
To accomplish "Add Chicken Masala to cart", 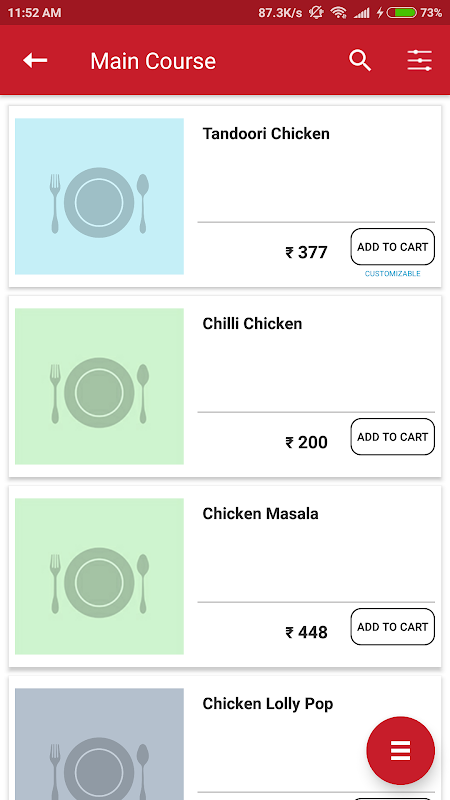I will pos(392,627).
